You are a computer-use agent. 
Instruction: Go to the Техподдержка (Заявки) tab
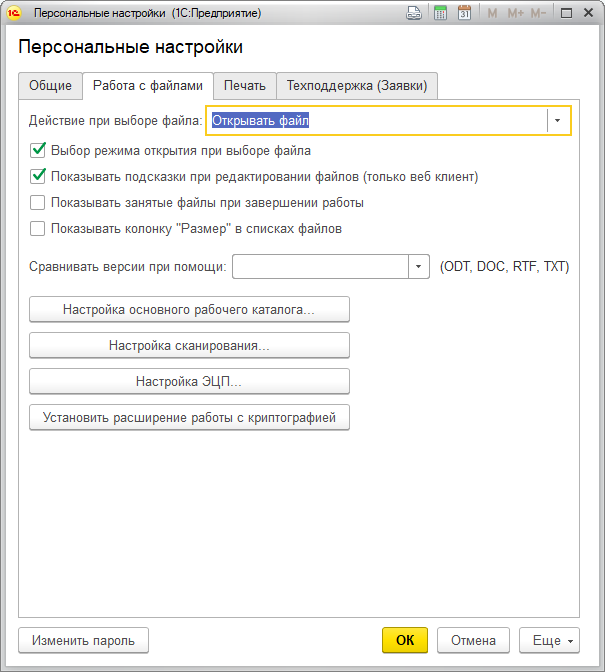(357, 86)
